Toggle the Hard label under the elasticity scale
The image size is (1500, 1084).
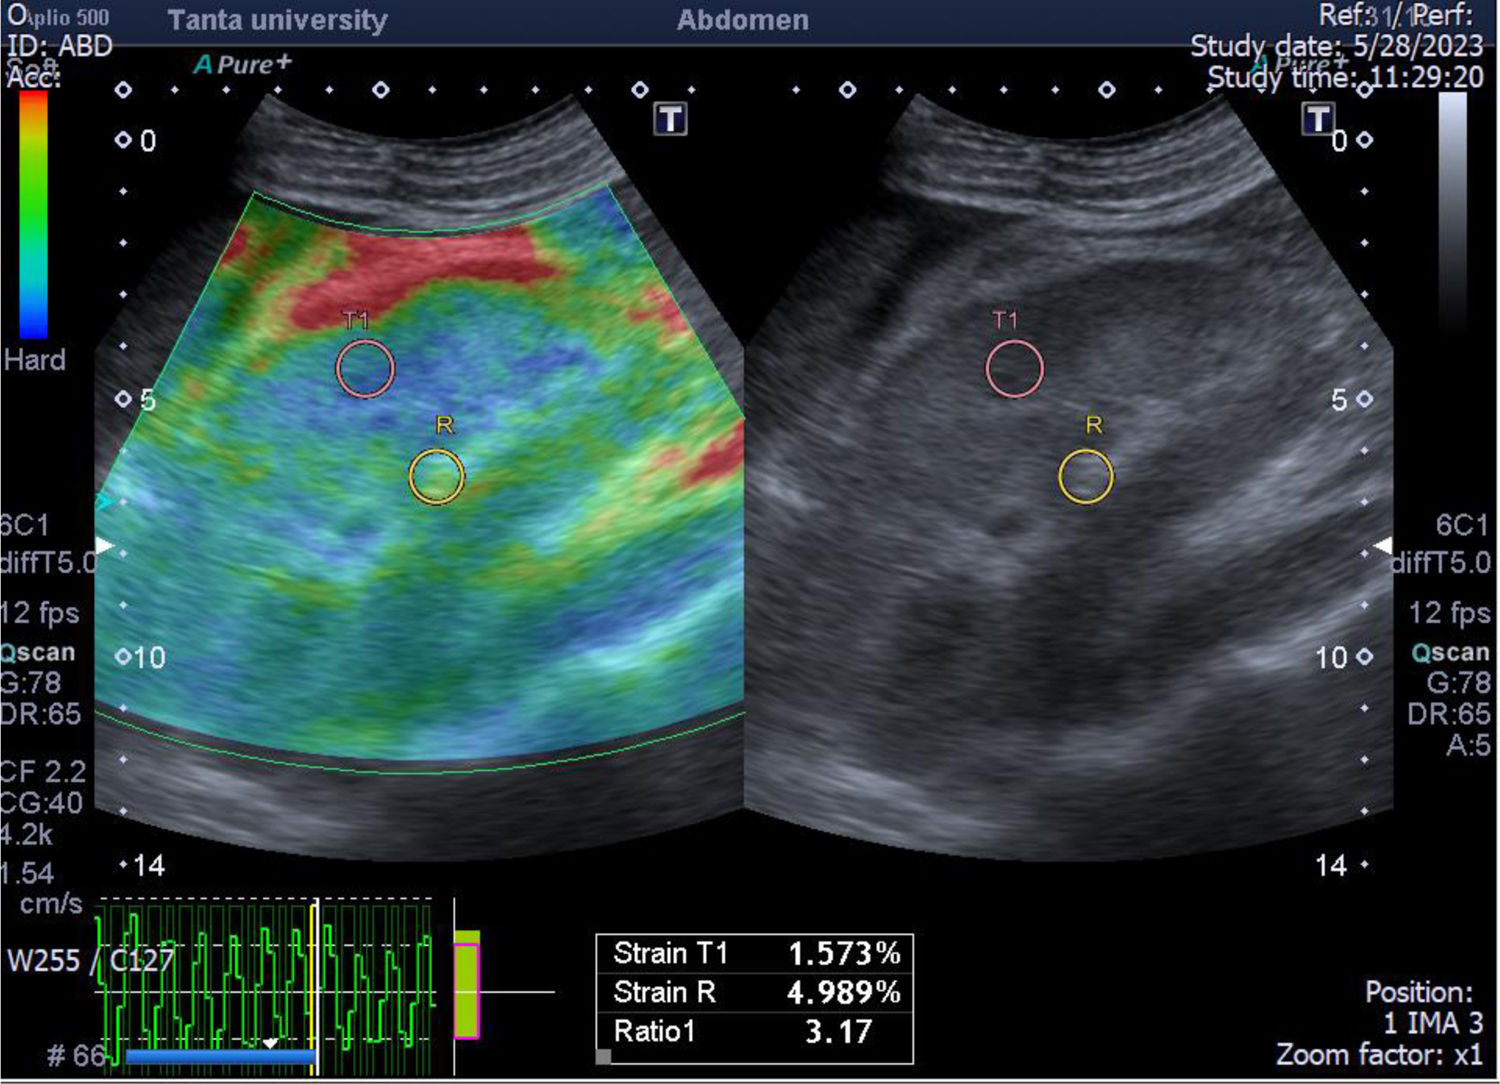point(35,361)
